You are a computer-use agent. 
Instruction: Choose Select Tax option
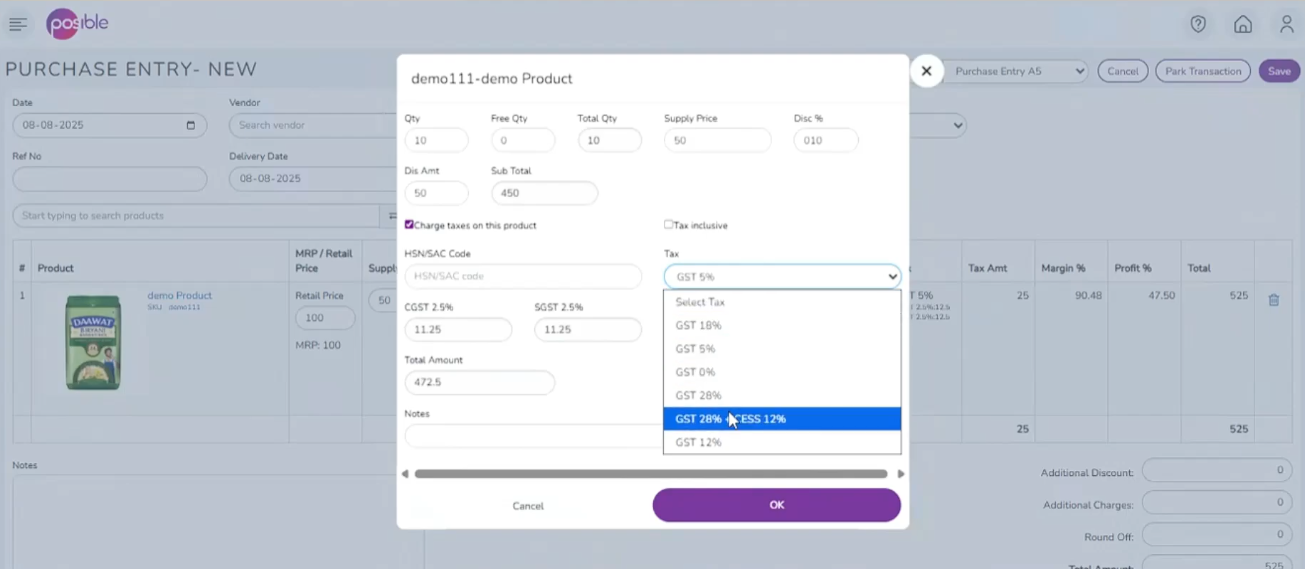coord(782,302)
